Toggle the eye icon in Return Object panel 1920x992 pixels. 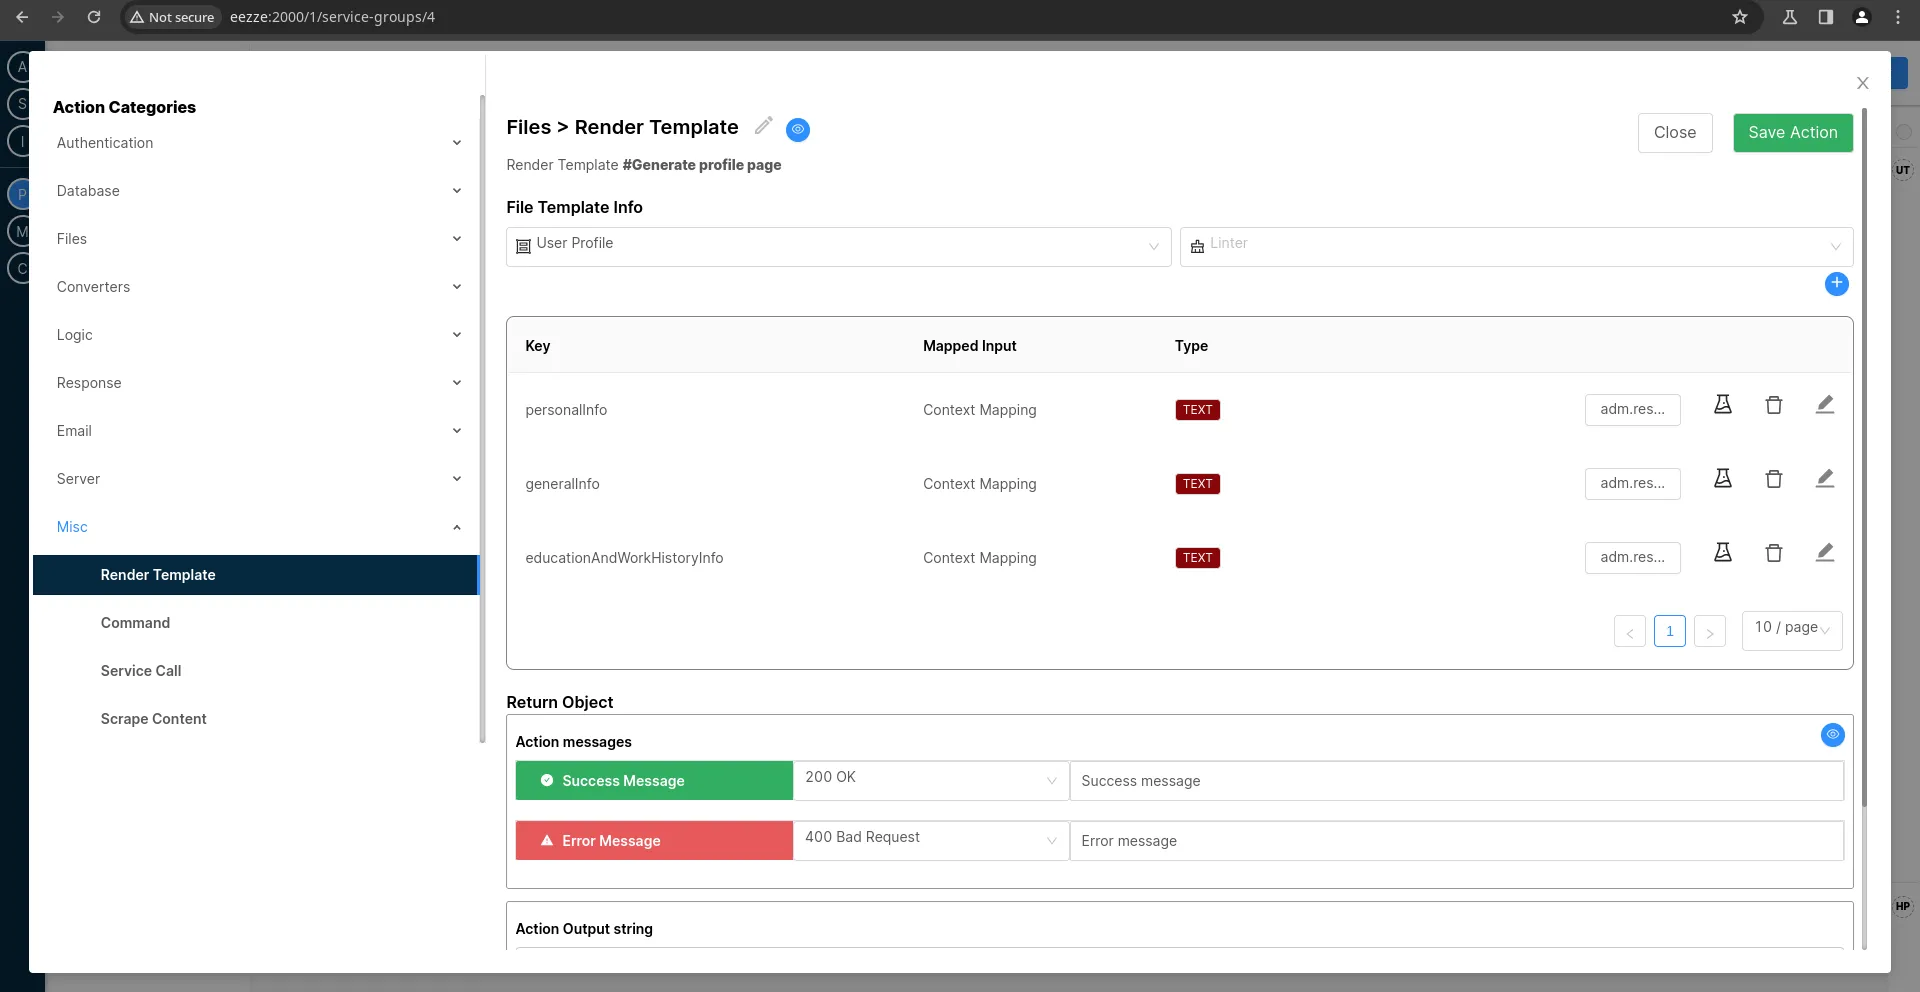click(1832, 735)
